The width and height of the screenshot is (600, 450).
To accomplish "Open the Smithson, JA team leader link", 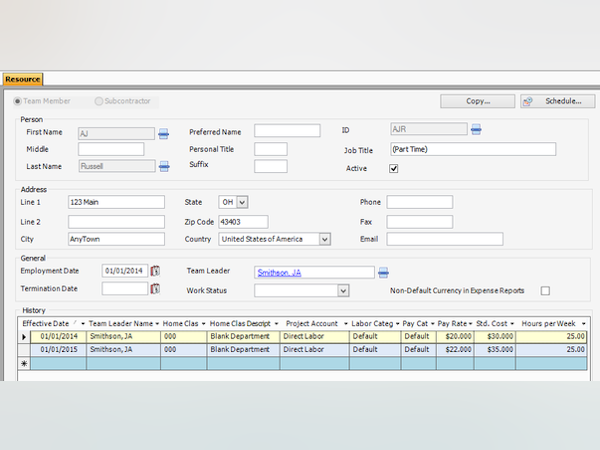I will [279, 272].
